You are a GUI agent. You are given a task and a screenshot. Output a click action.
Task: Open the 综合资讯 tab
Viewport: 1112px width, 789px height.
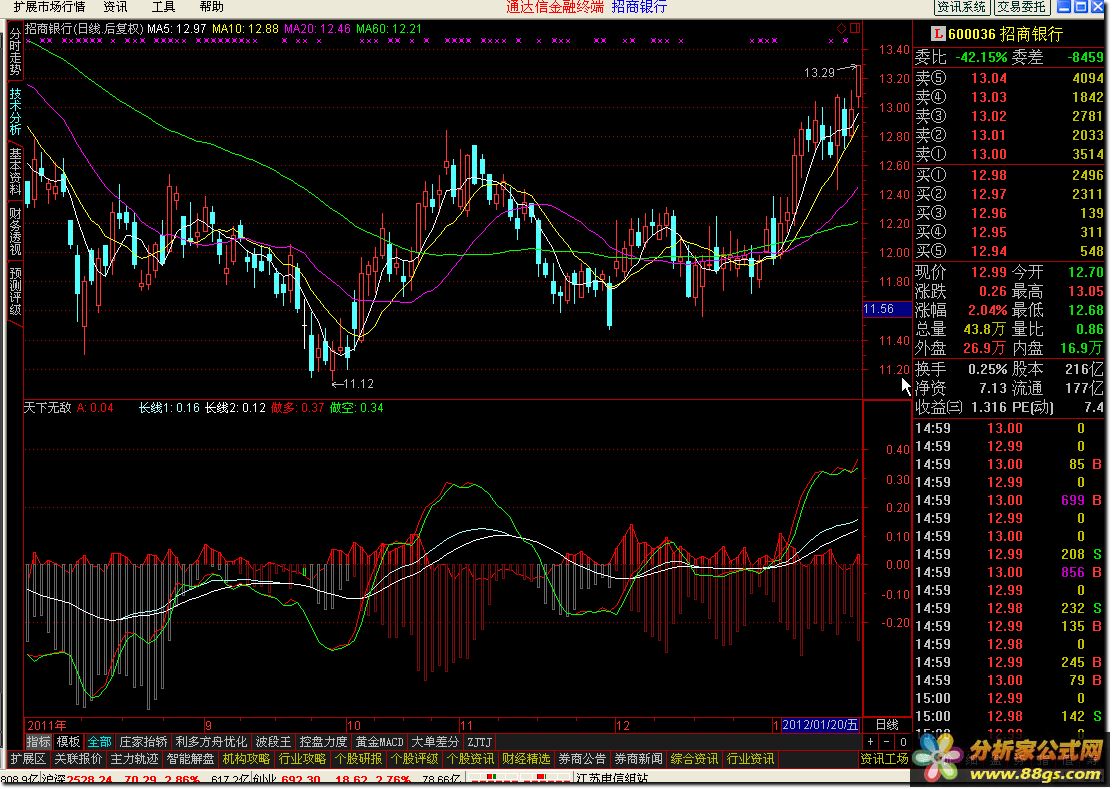click(694, 759)
